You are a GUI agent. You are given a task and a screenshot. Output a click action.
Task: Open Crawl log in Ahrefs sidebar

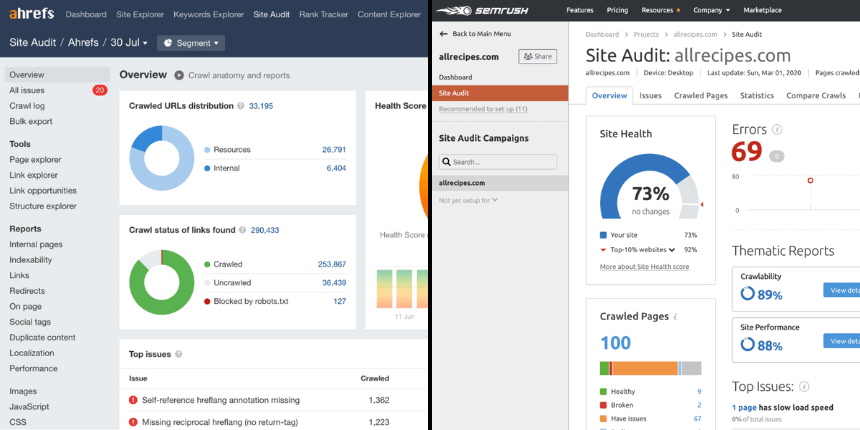pyautogui.click(x=27, y=106)
